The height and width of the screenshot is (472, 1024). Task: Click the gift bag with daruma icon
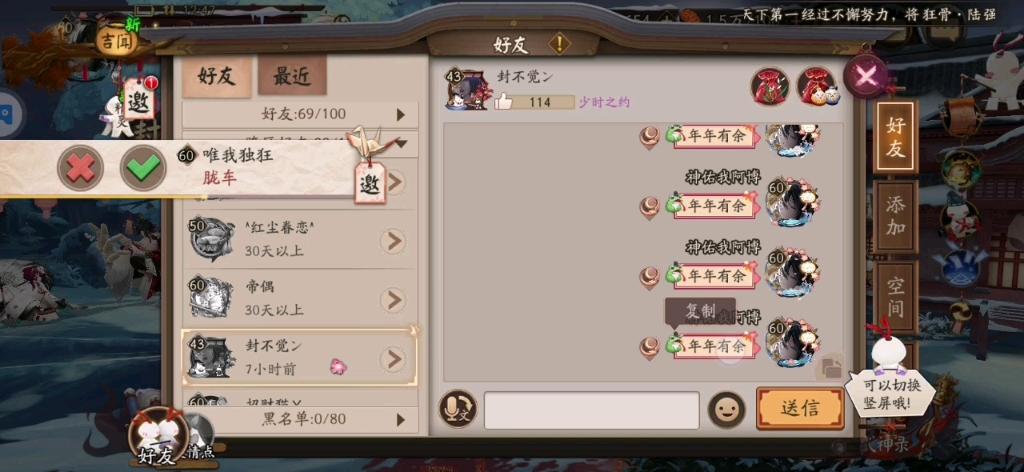click(818, 86)
